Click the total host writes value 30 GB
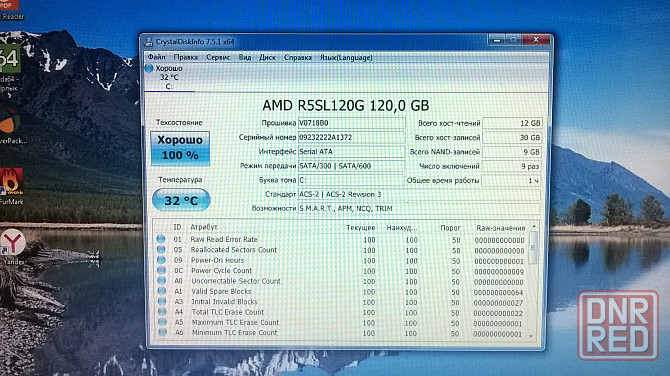Screen dimensions: 670x376 pos(512,138)
